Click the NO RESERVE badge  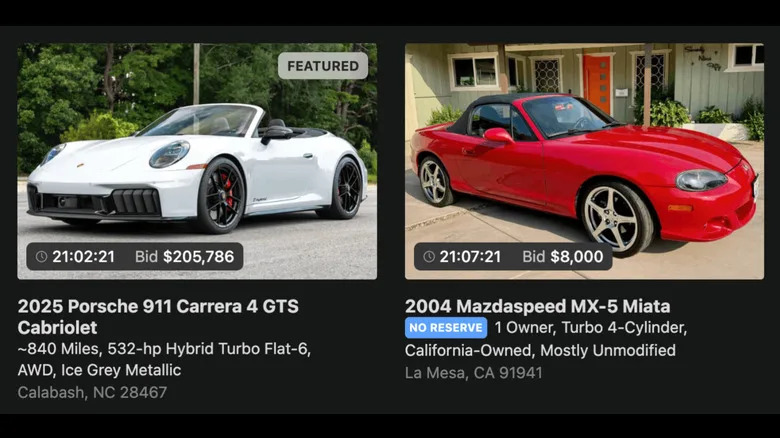(446, 328)
